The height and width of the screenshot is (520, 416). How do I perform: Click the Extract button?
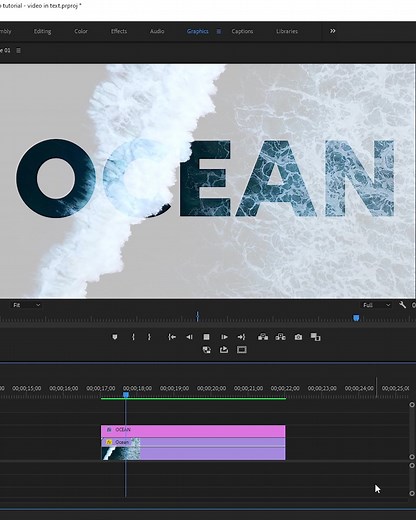tap(281, 337)
